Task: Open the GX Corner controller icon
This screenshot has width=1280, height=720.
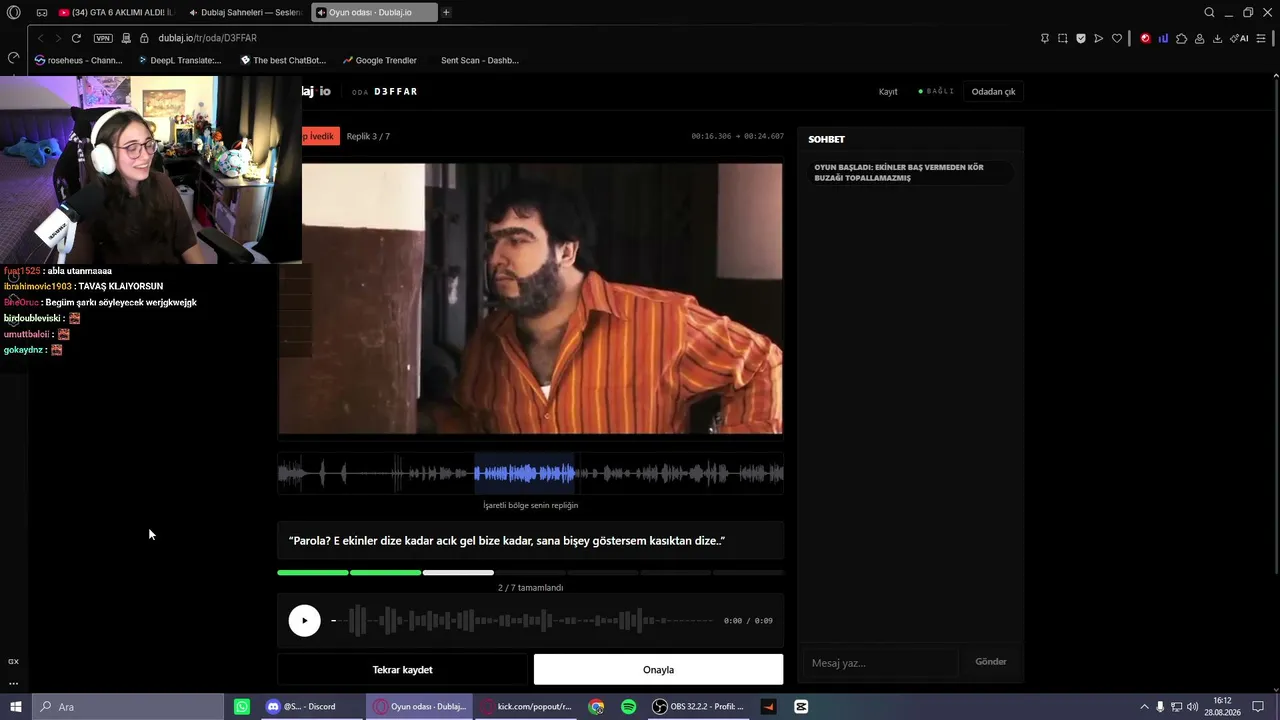Action: [42, 12]
